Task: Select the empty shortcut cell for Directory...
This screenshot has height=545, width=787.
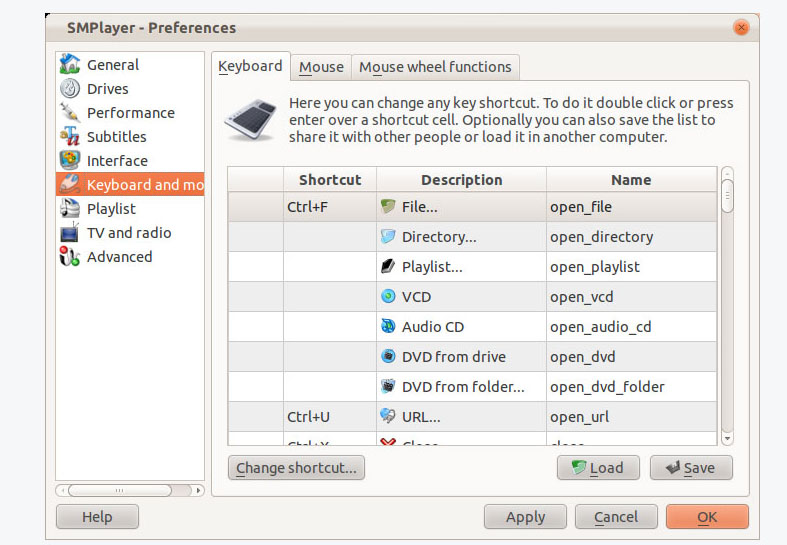Action: [x=330, y=237]
